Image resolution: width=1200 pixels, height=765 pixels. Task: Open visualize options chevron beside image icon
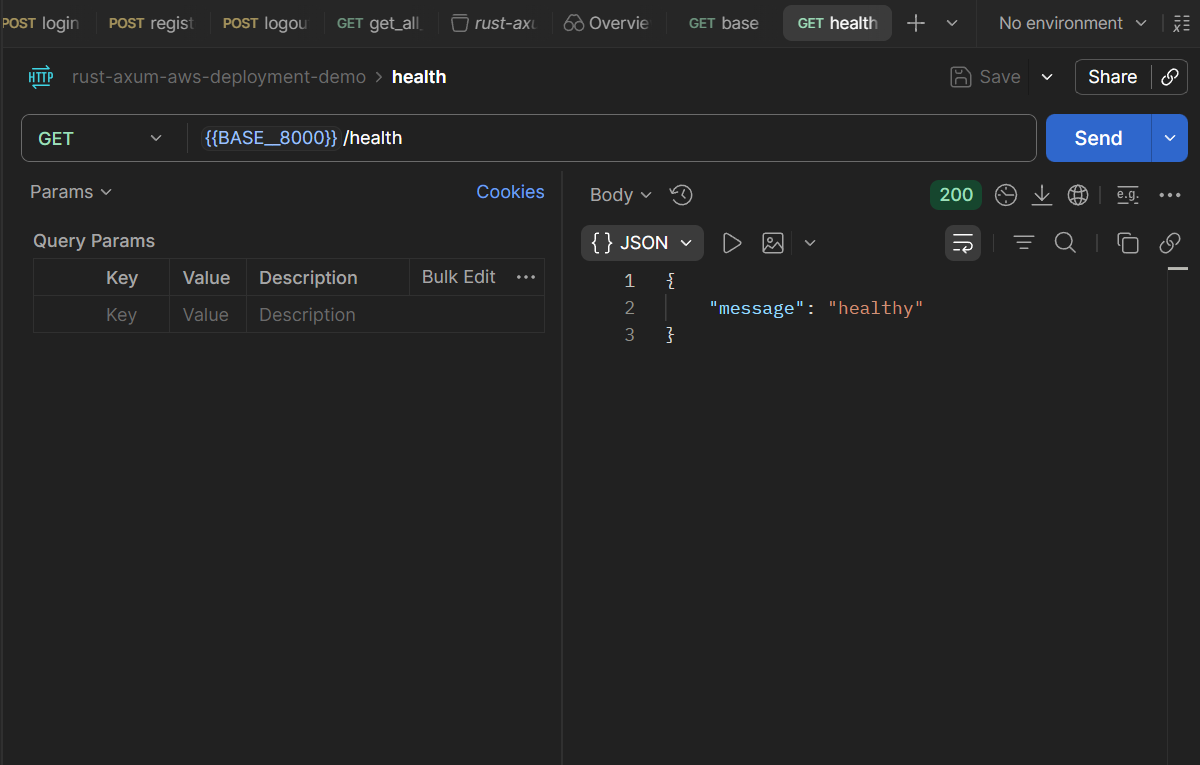pyautogui.click(x=810, y=243)
